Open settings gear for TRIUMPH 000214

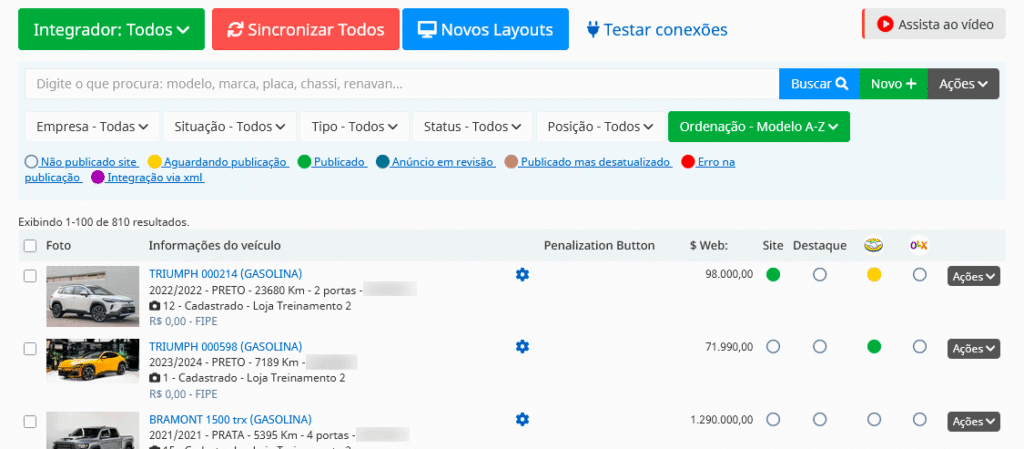(x=522, y=275)
